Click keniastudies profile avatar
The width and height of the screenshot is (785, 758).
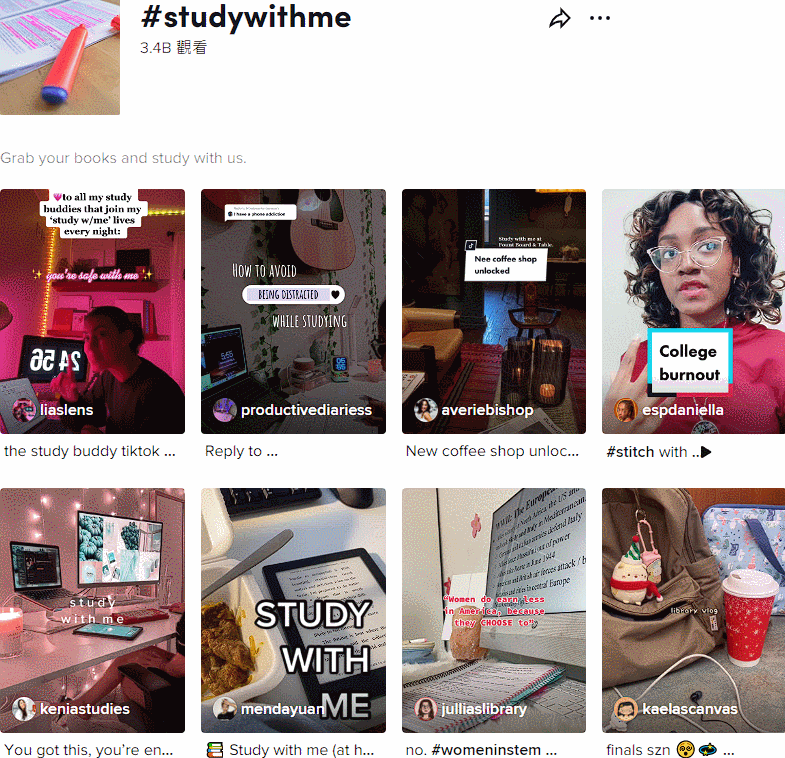point(24,709)
